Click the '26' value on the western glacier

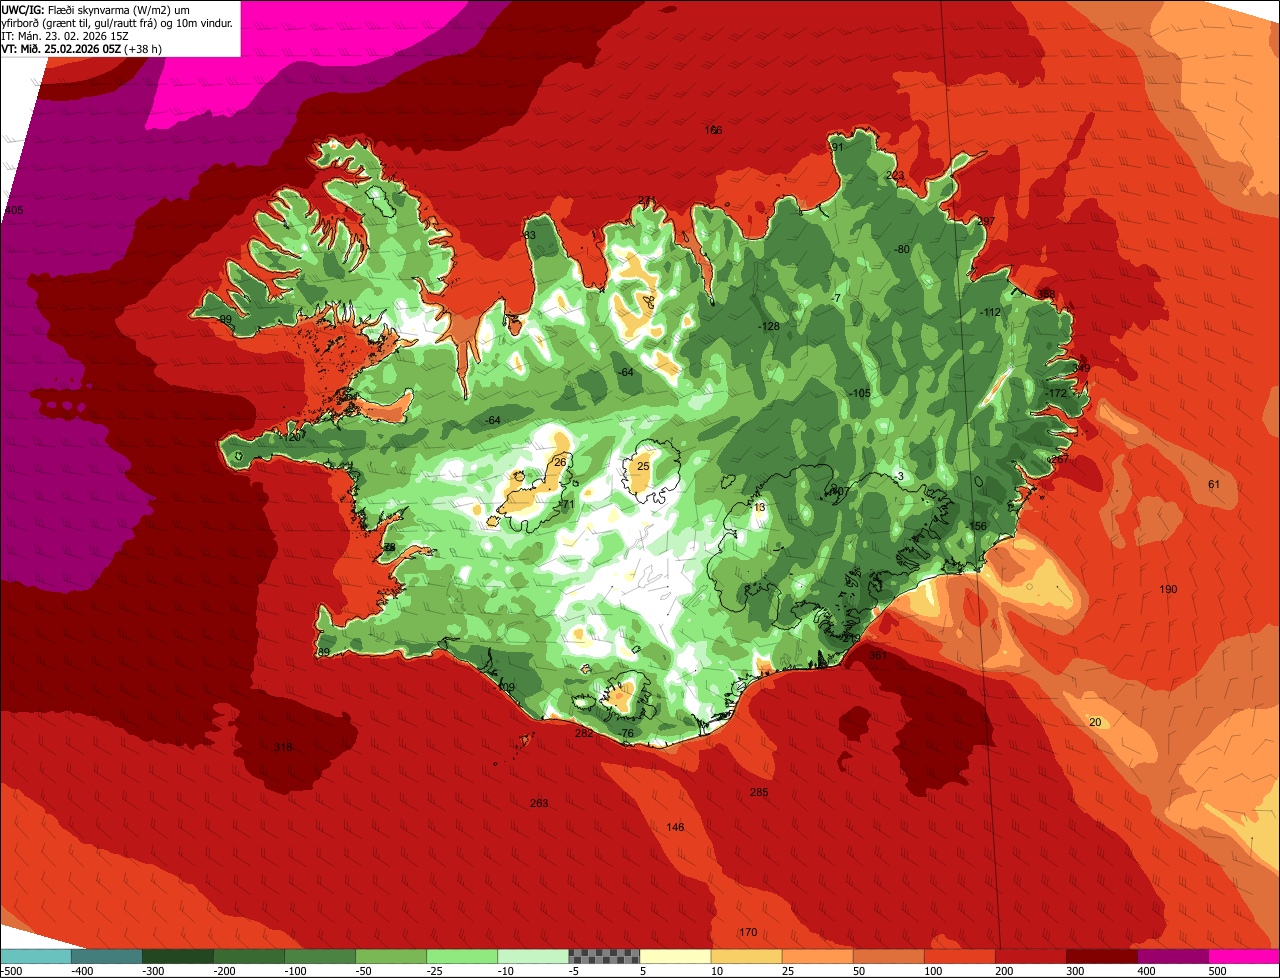point(560,461)
